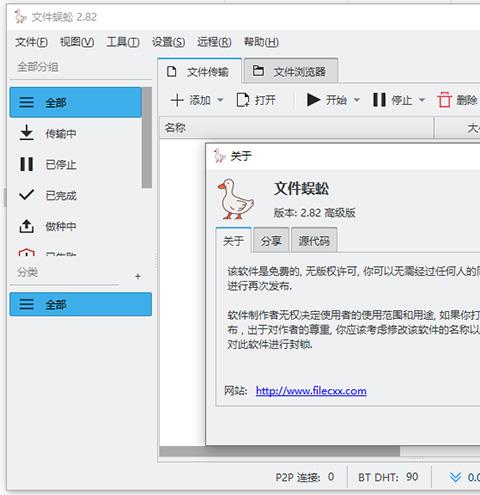This screenshot has width=480, height=495.
Task: Click the 打开 file icon
Action: [x=243, y=100]
